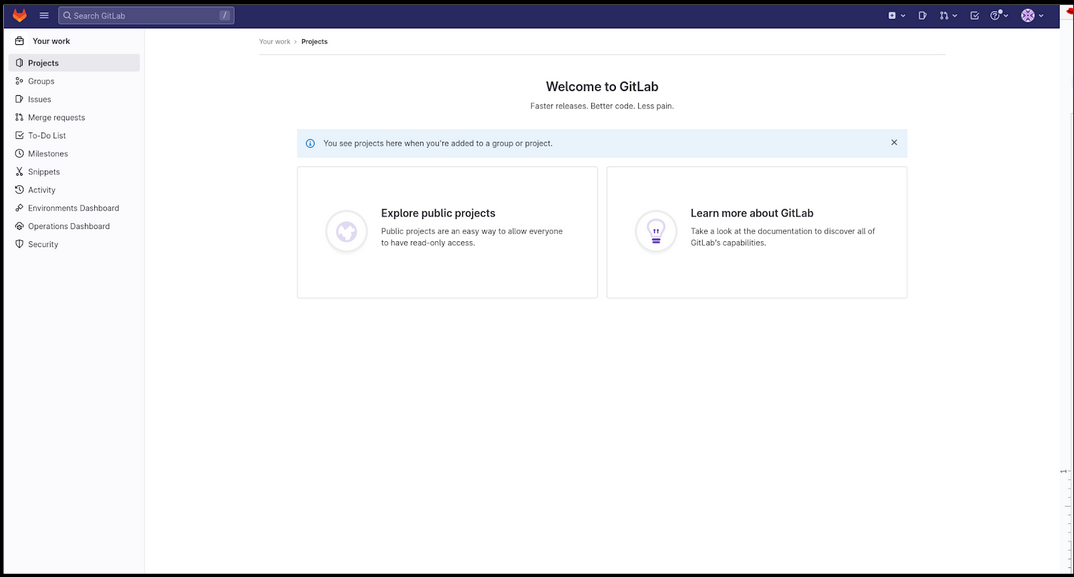
Task: Click the Operations Dashboard icon
Action: tap(19, 226)
